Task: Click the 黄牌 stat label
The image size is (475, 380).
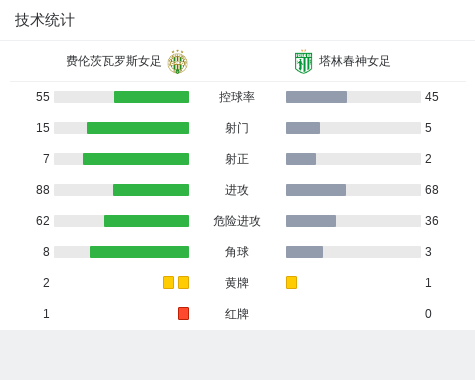Action: (237, 283)
